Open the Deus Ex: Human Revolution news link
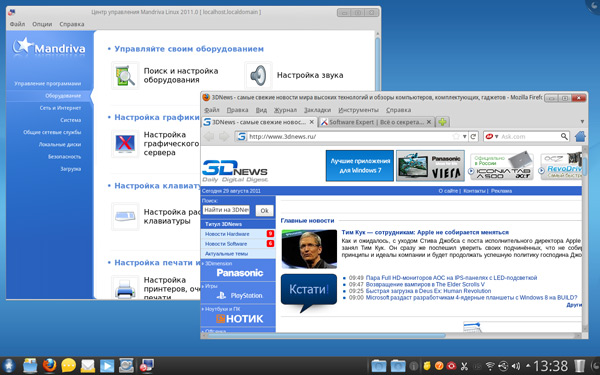This screenshot has width=600, height=375. pyautogui.click(x=428, y=291)
